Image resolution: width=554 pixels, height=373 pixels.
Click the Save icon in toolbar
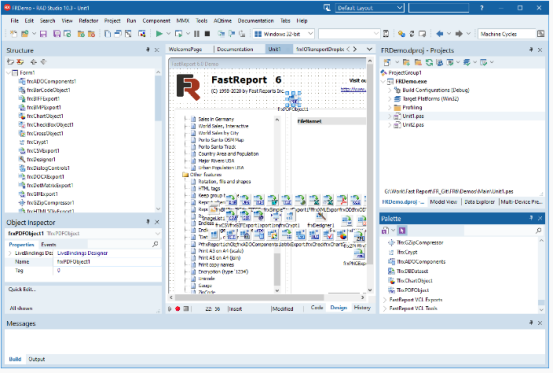43,34
